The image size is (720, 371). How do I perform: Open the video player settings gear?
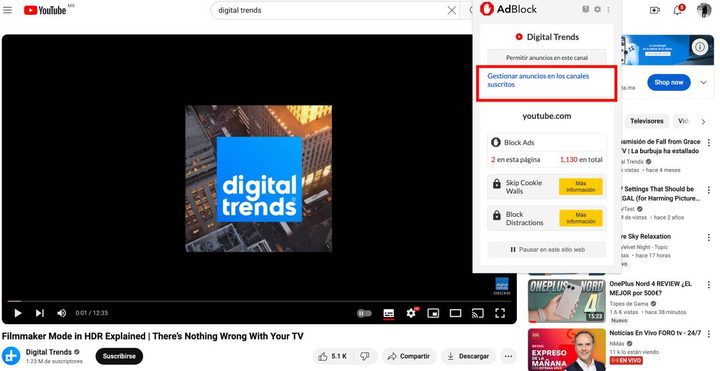411,313
